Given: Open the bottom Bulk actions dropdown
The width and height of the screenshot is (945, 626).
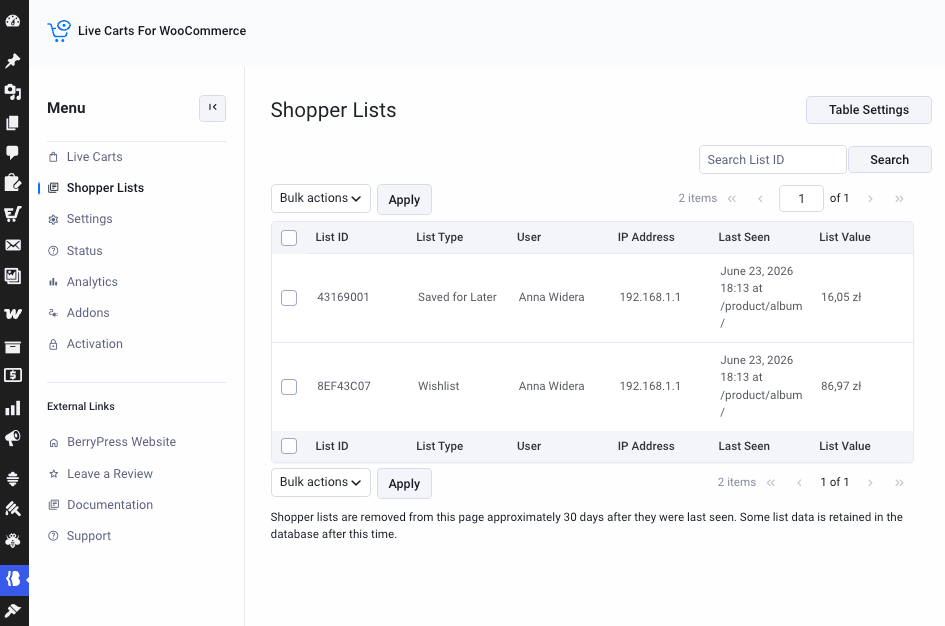Looking at the screenshot, I should pos(321,482).
